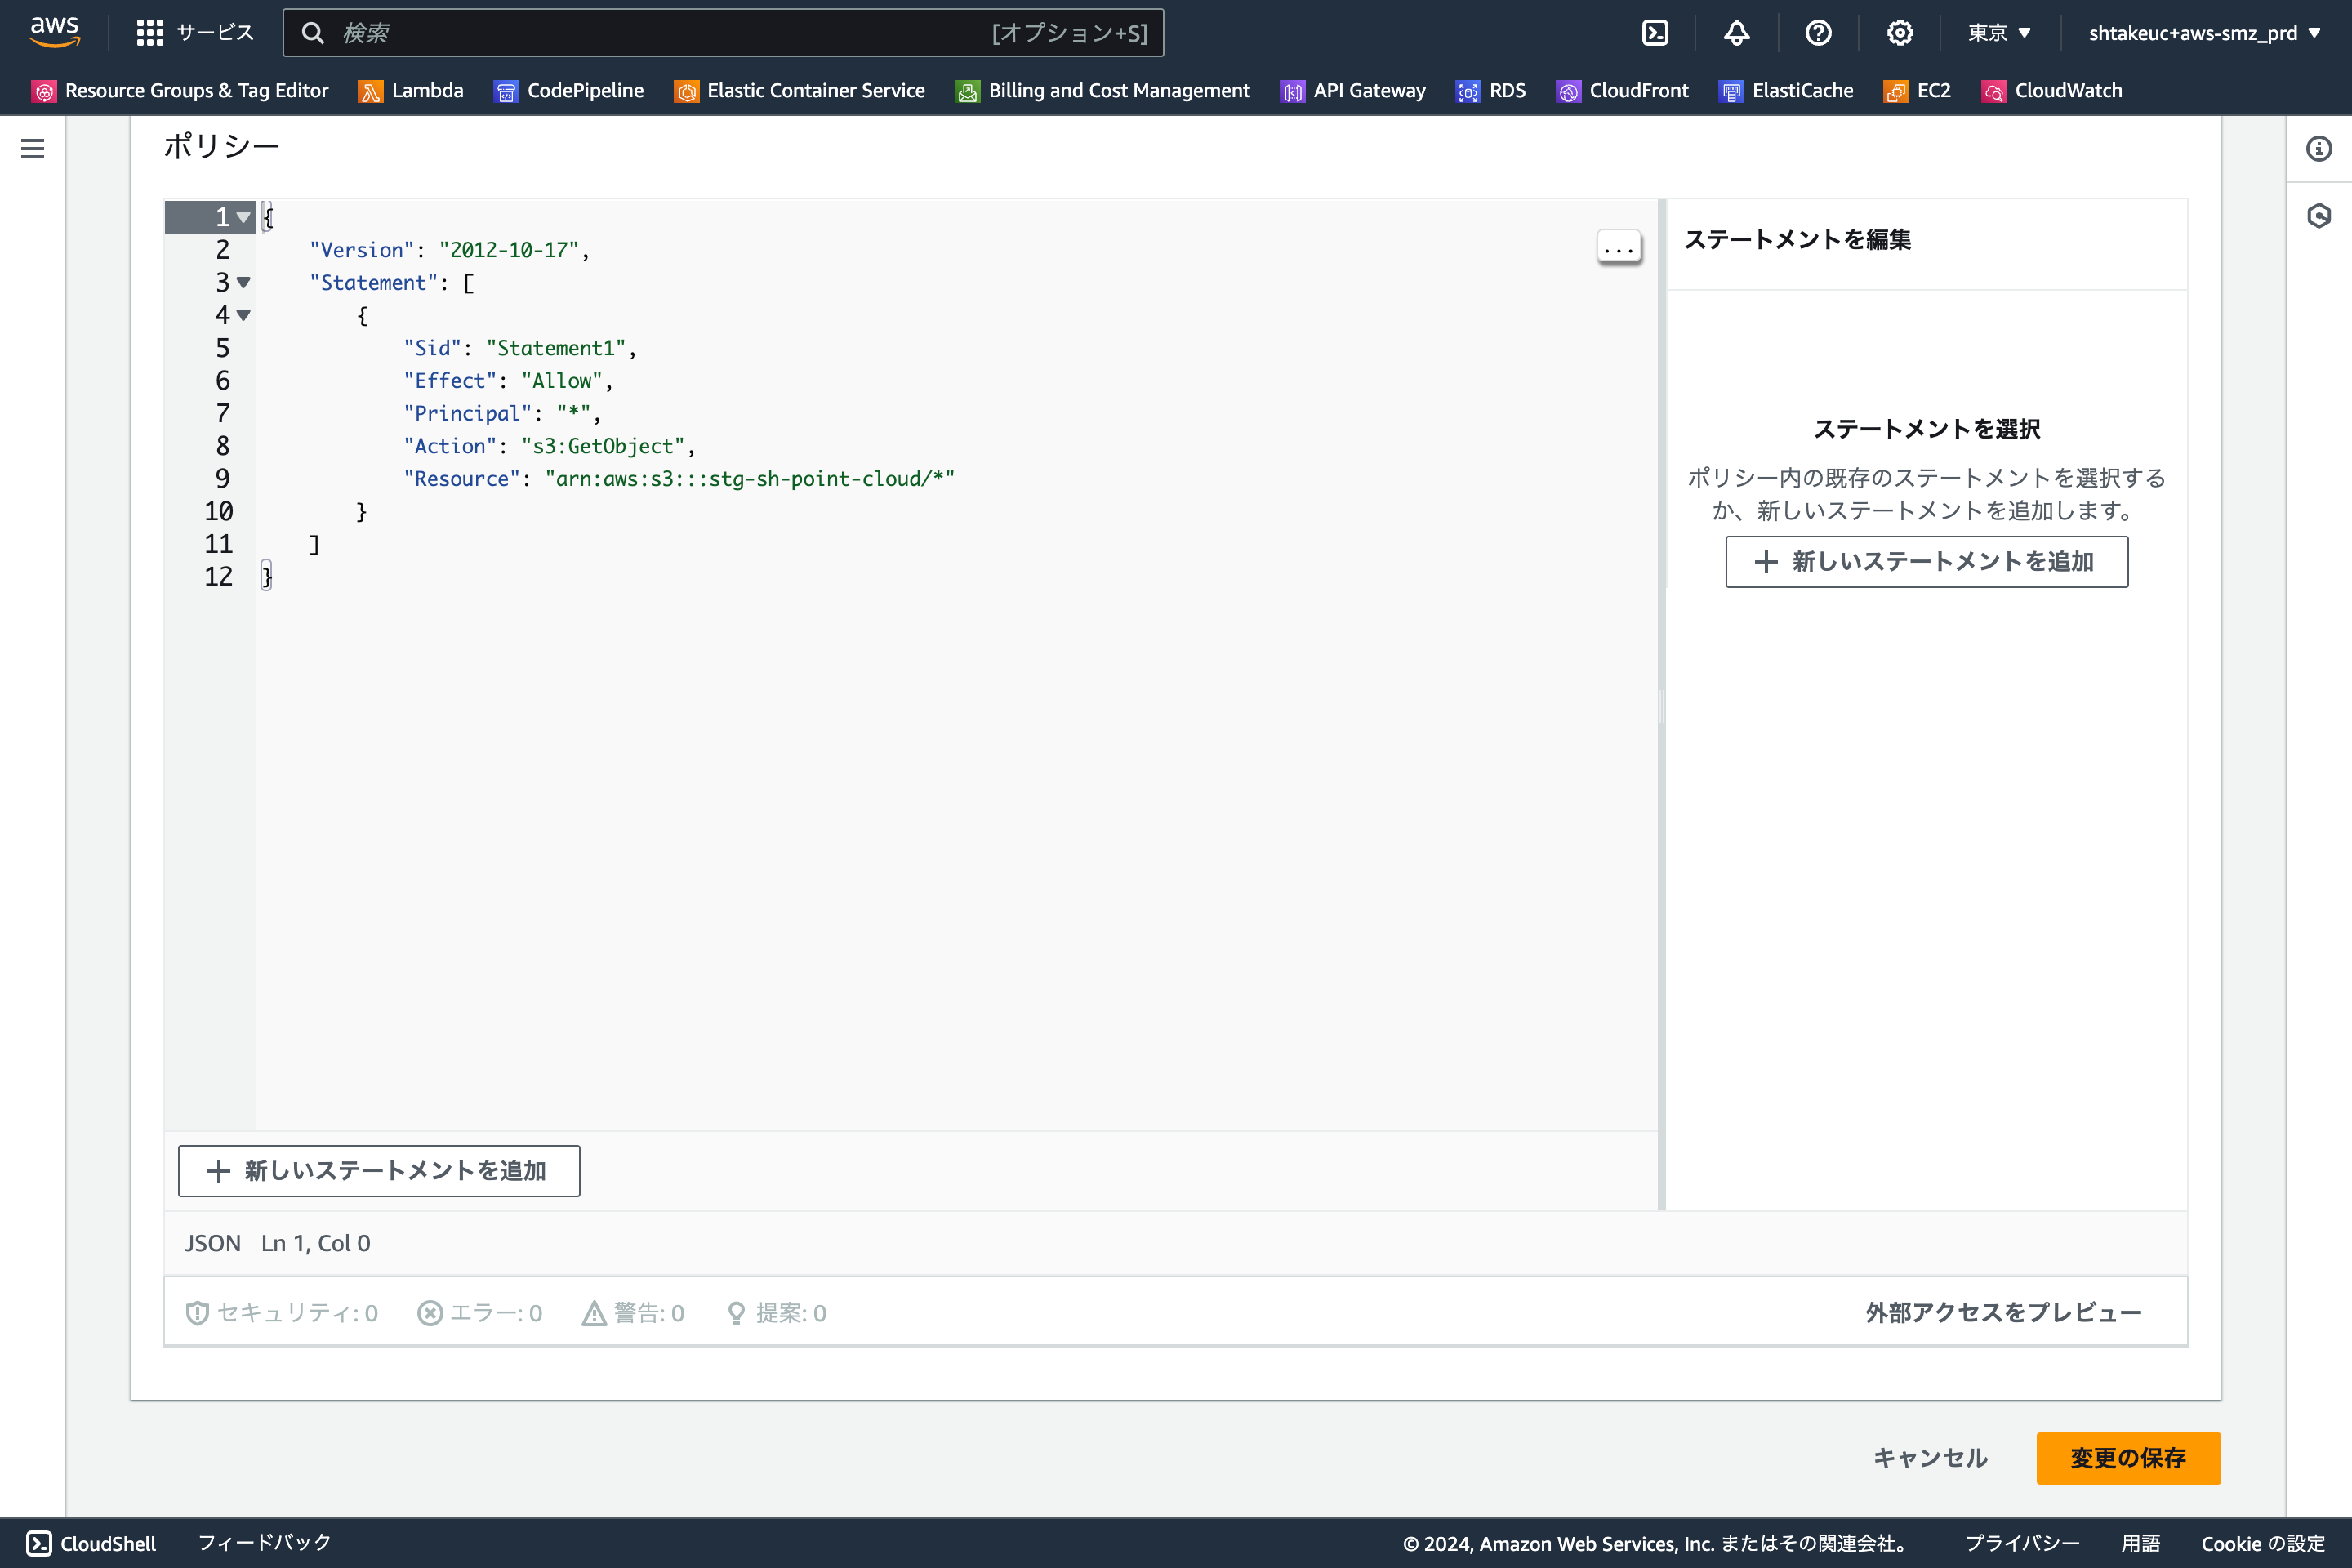The image size is (2352, 1568).
Task: Collapse the Statement block at line 3
Action: 243,283
